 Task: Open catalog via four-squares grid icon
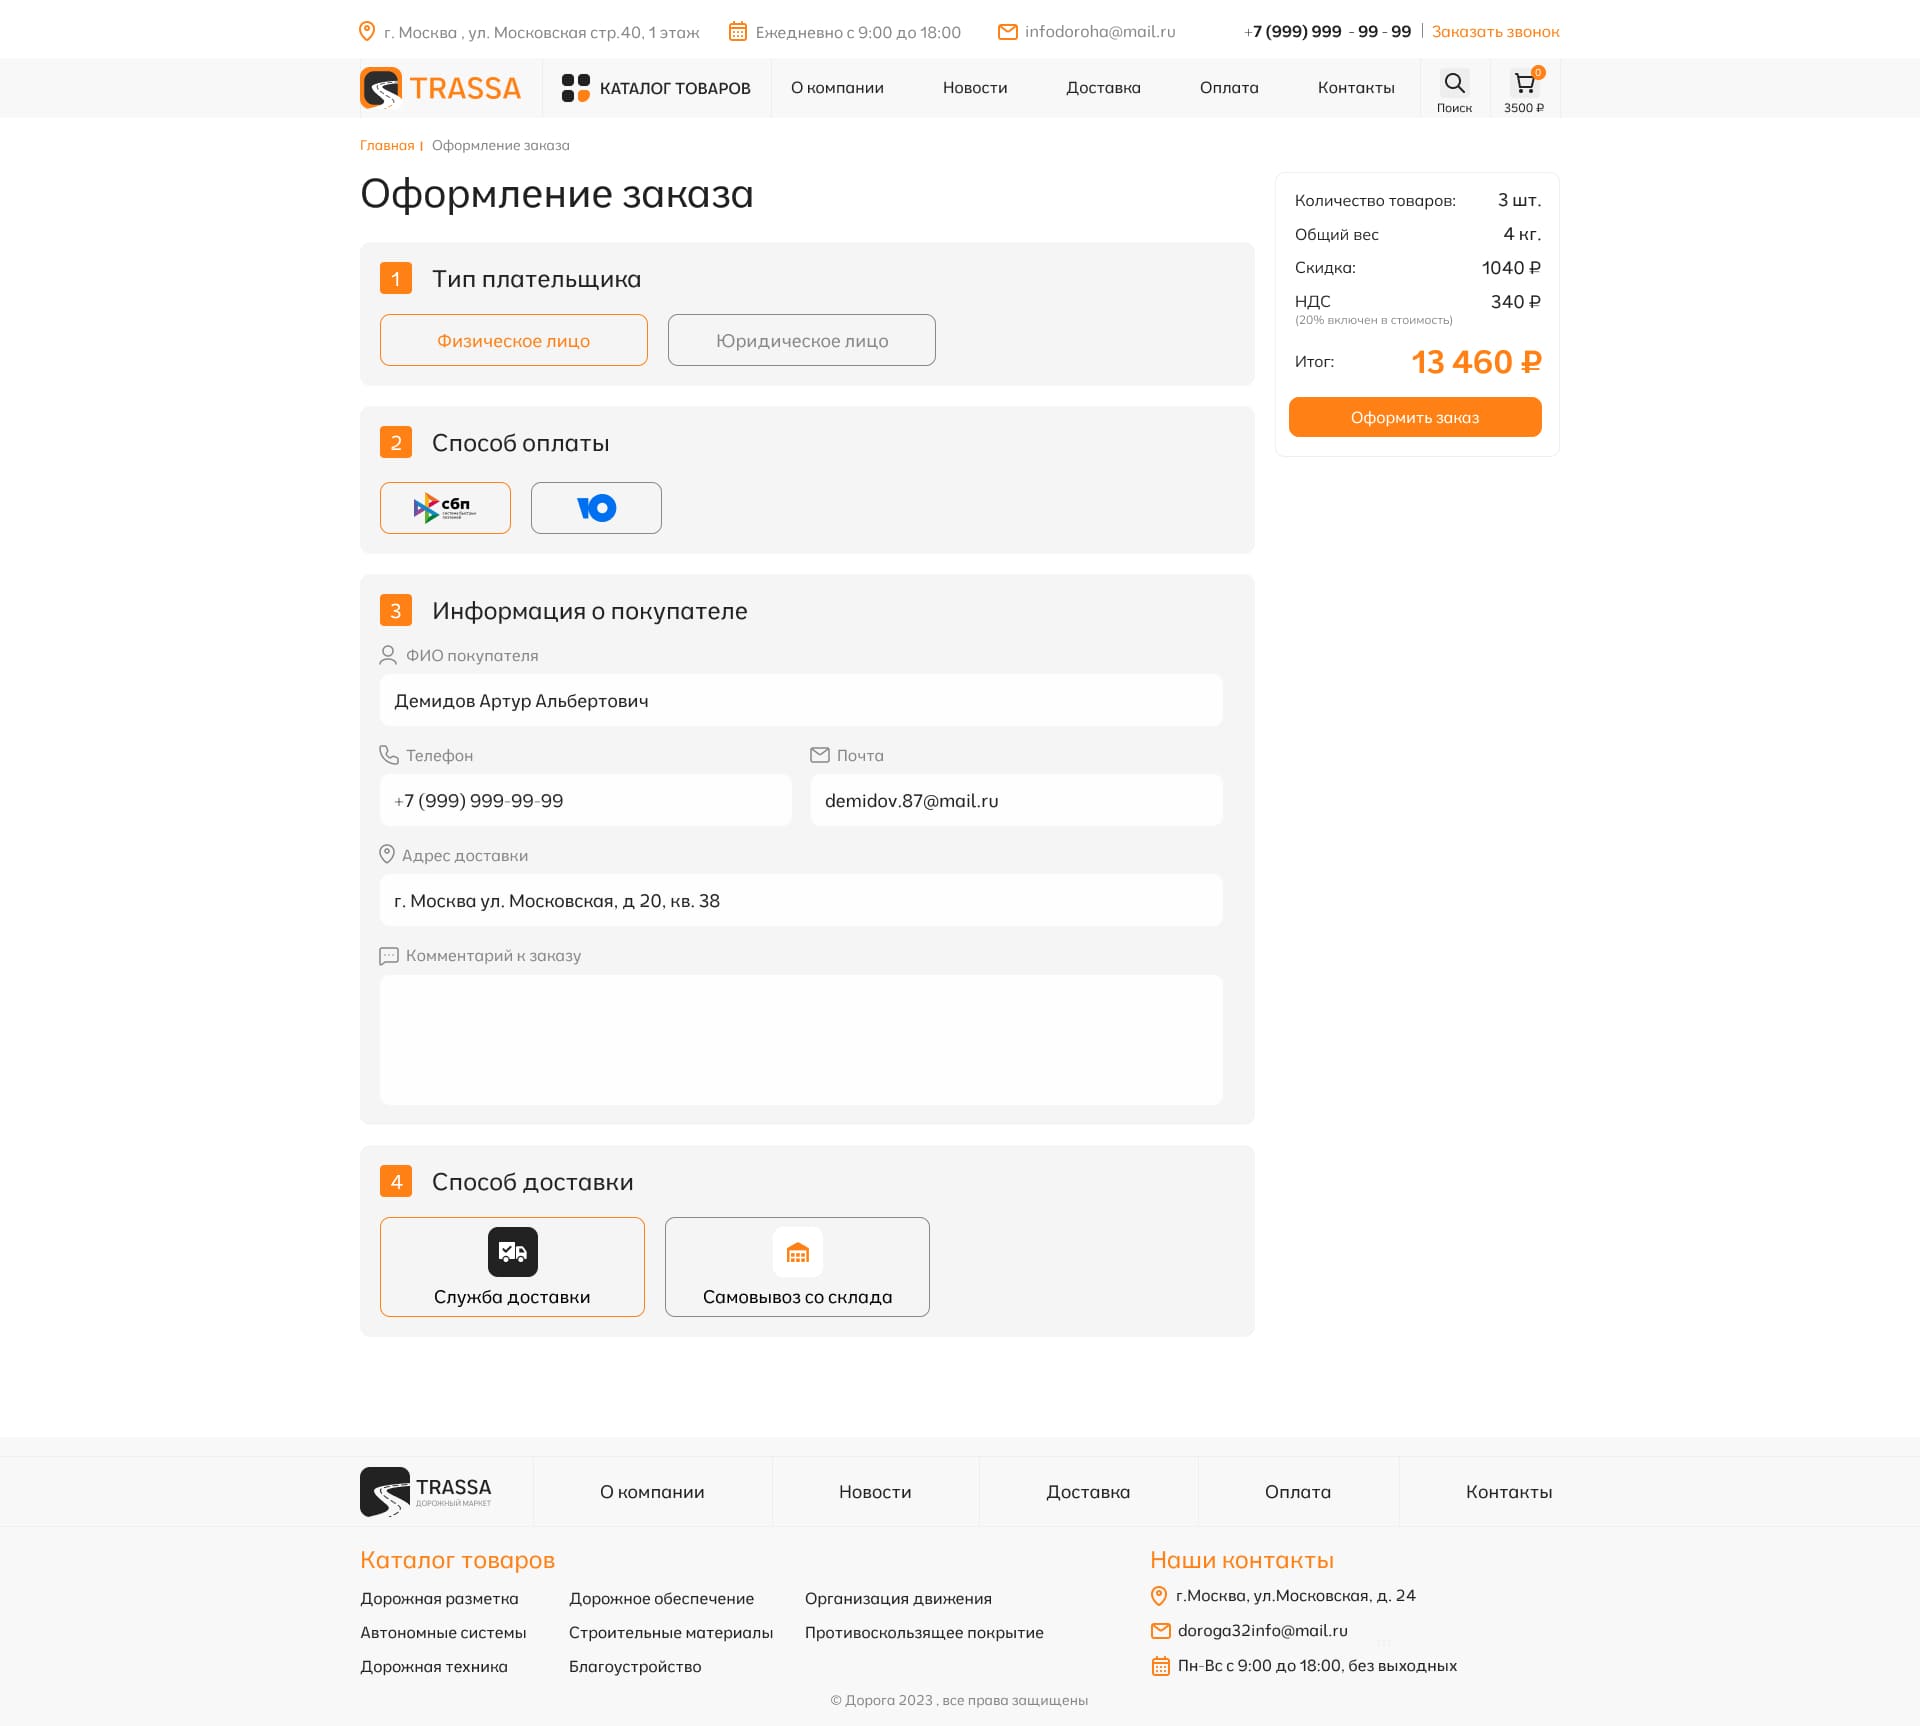[575, 88]
